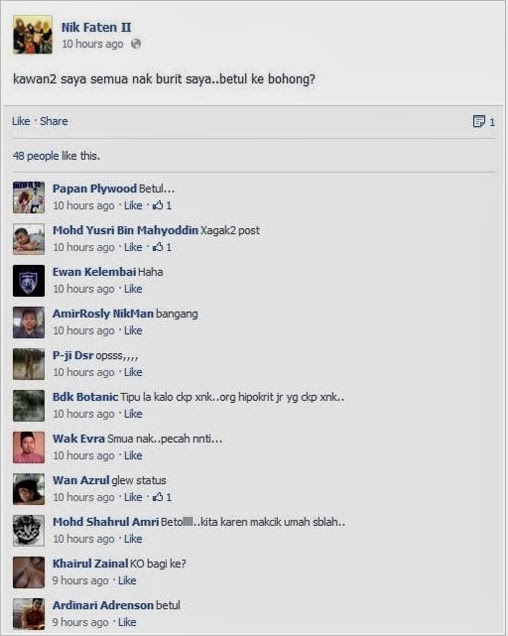Like Bdk Botanic's comment
Viewport: 508px width, 636px height.
tap(133, 414)
